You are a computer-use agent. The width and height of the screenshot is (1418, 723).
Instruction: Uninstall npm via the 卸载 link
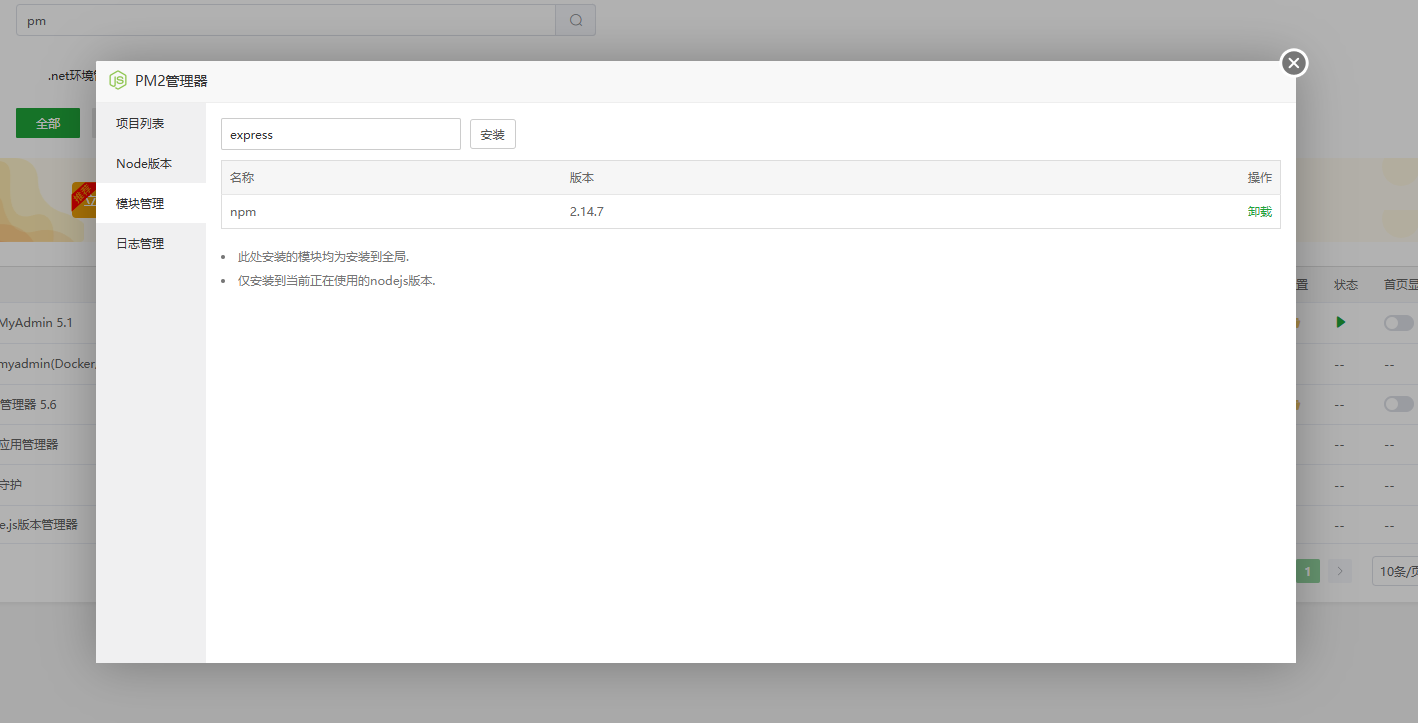[x=1260, y=212]
